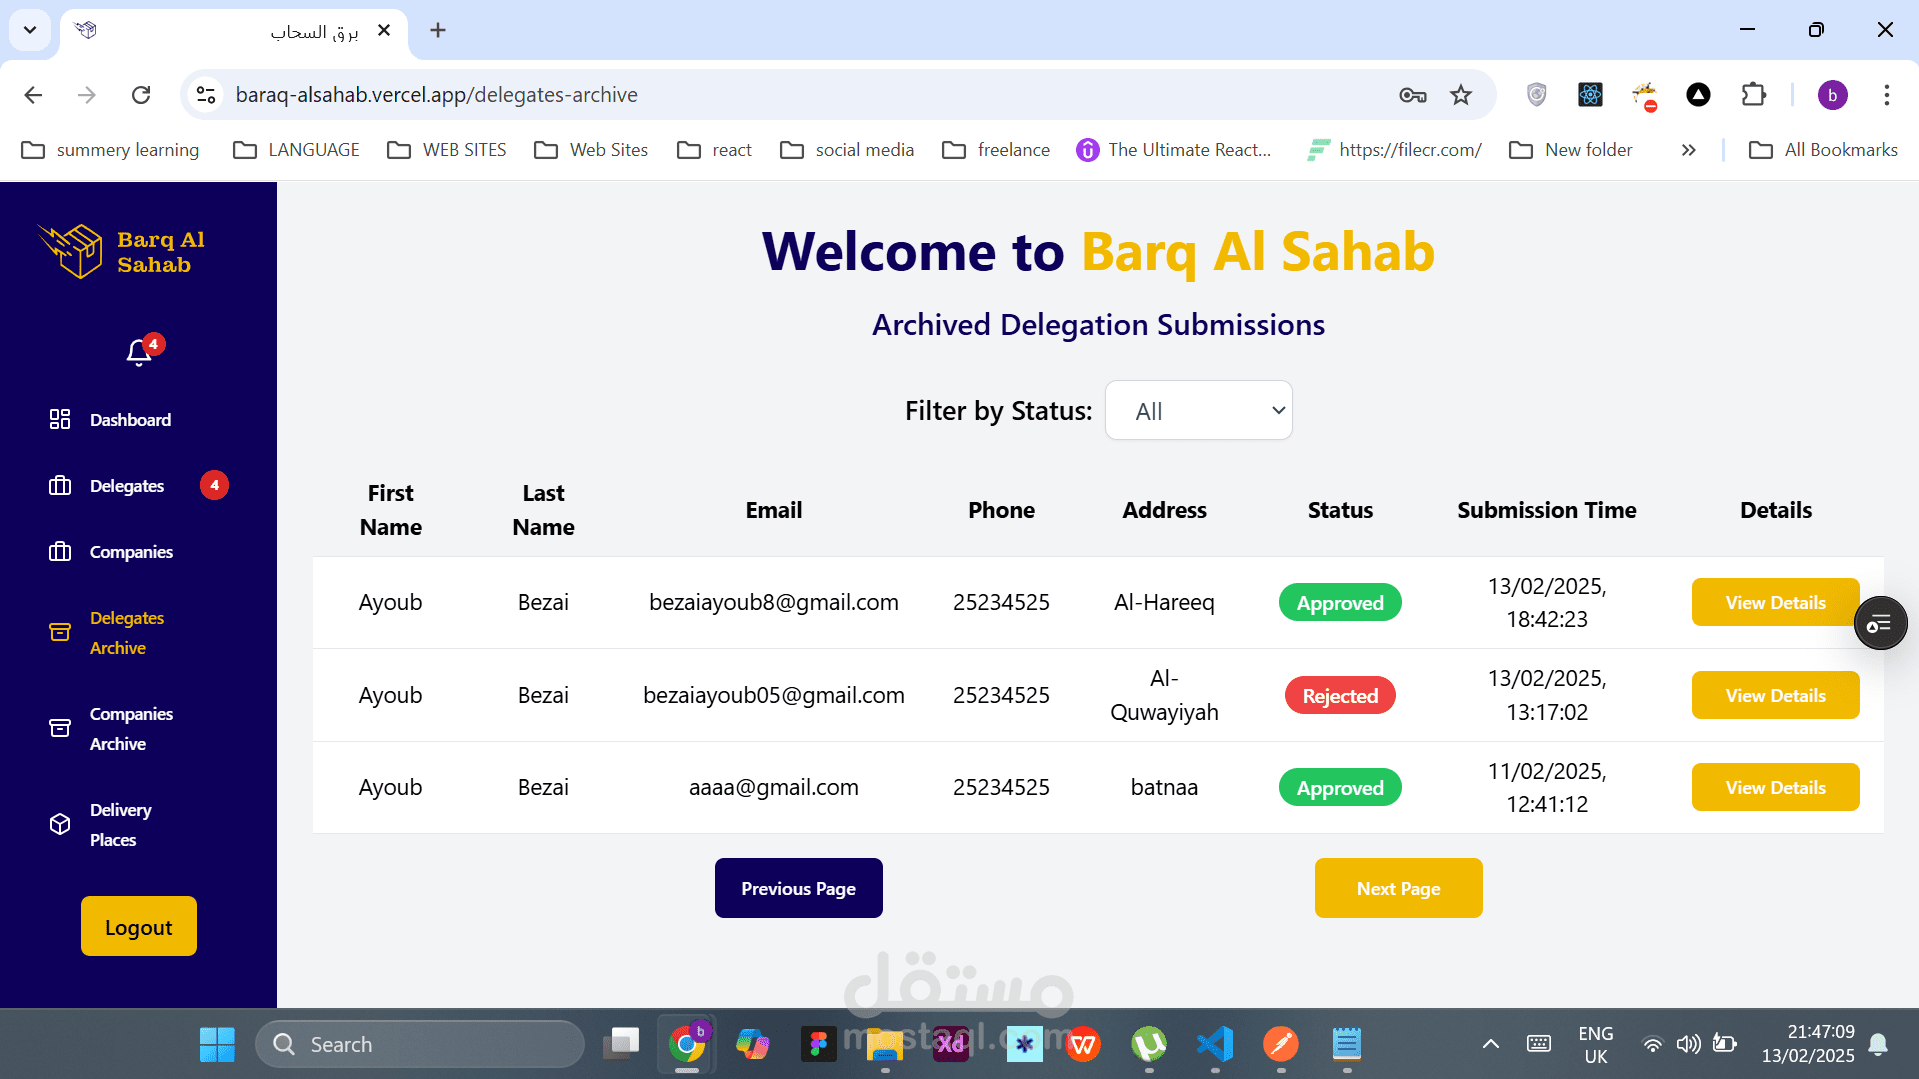Click the Submission Time column header
This screenshot has width=1919, height=1079.
click(1547, 510)
